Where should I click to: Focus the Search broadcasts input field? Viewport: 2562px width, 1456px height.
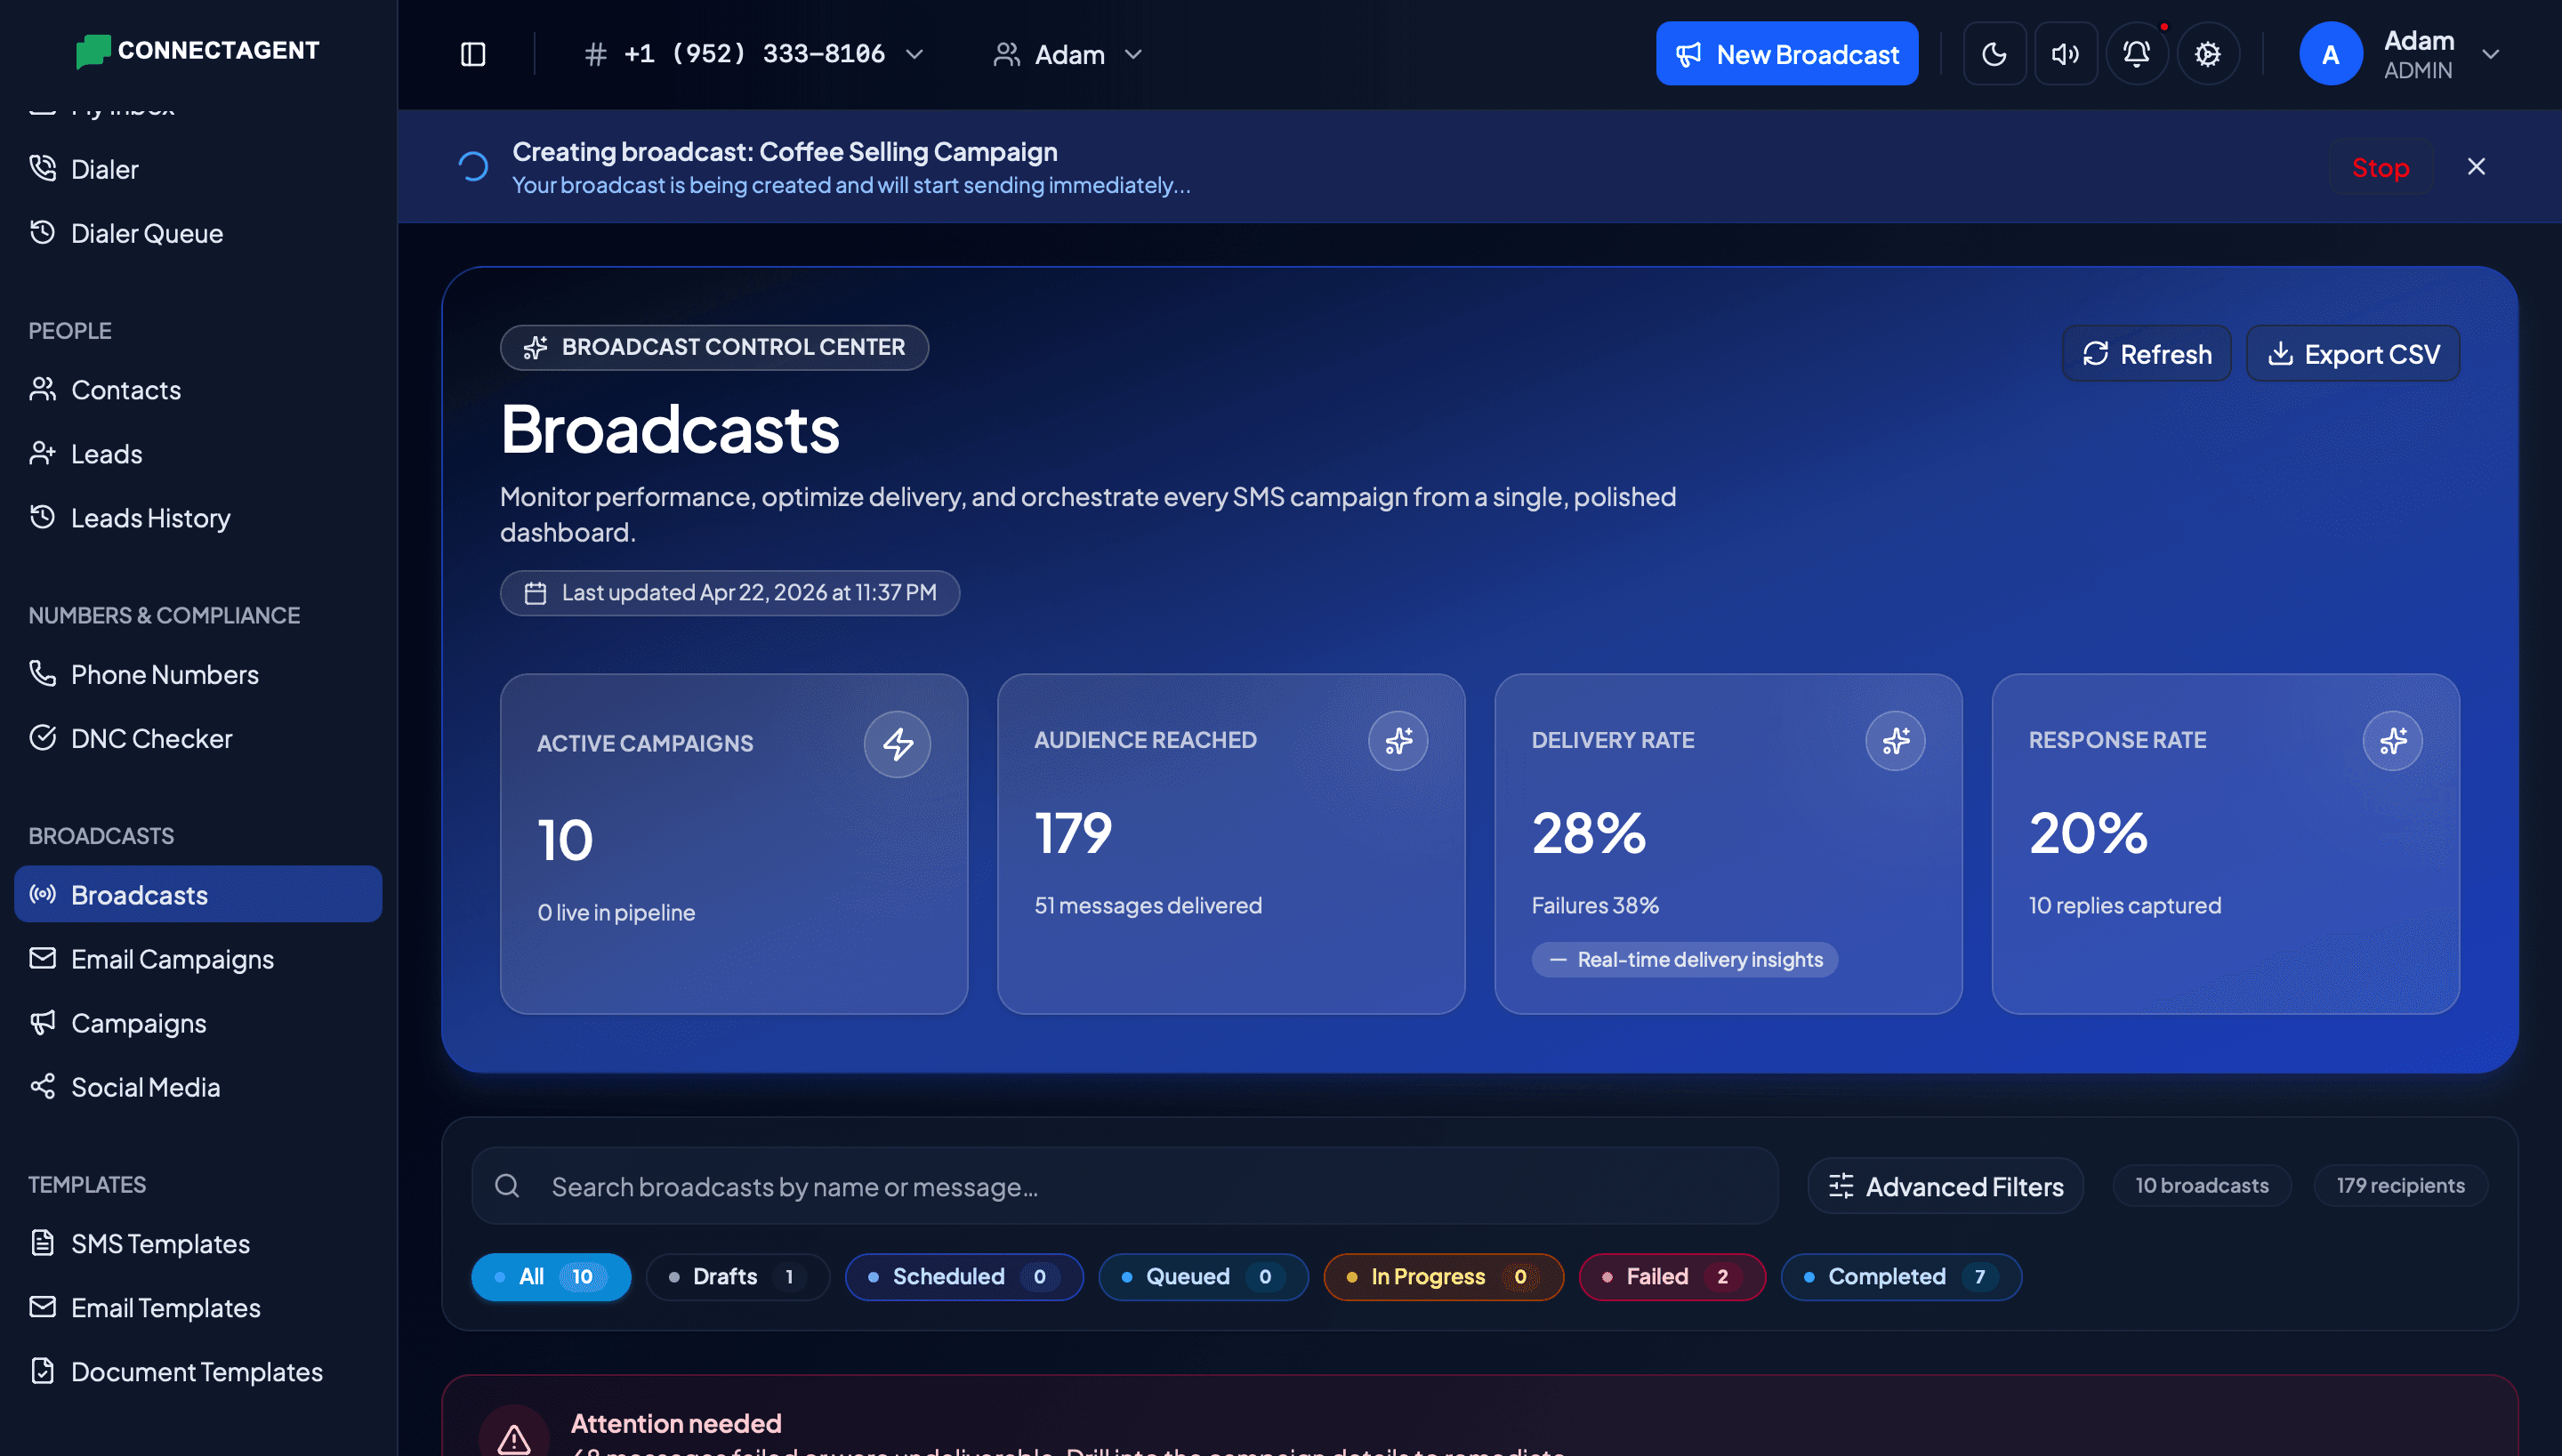[1125, 1186]
